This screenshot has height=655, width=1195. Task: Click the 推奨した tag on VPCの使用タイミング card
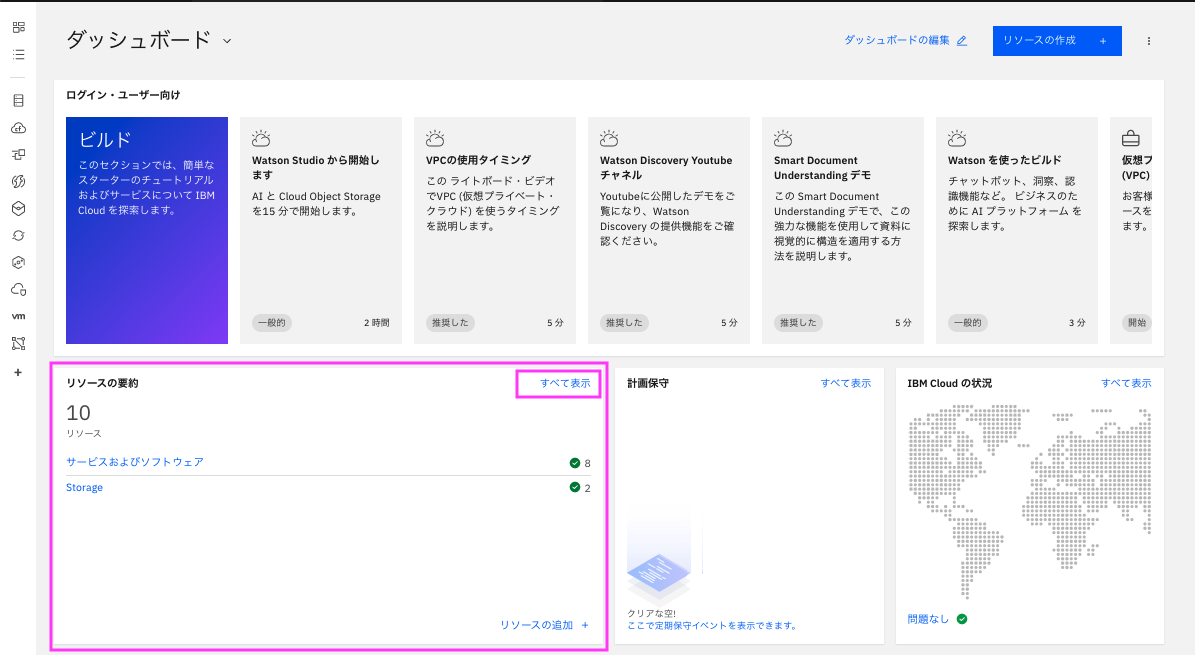click(450, 323)
